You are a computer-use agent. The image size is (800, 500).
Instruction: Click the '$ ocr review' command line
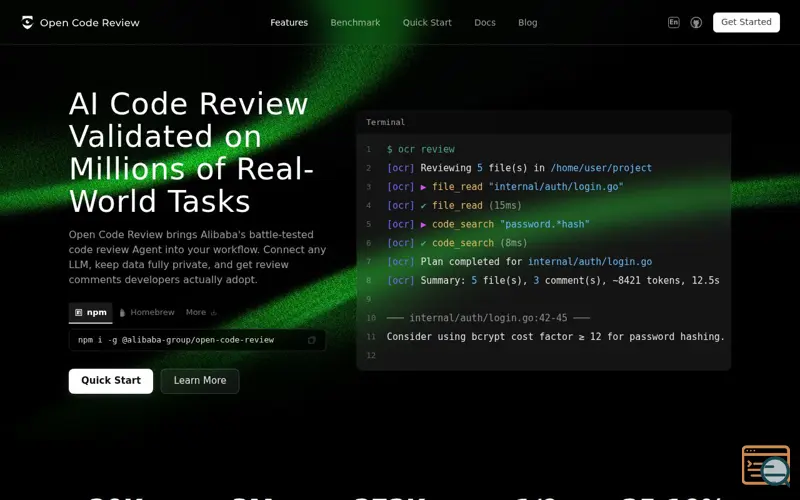point(420,149)
